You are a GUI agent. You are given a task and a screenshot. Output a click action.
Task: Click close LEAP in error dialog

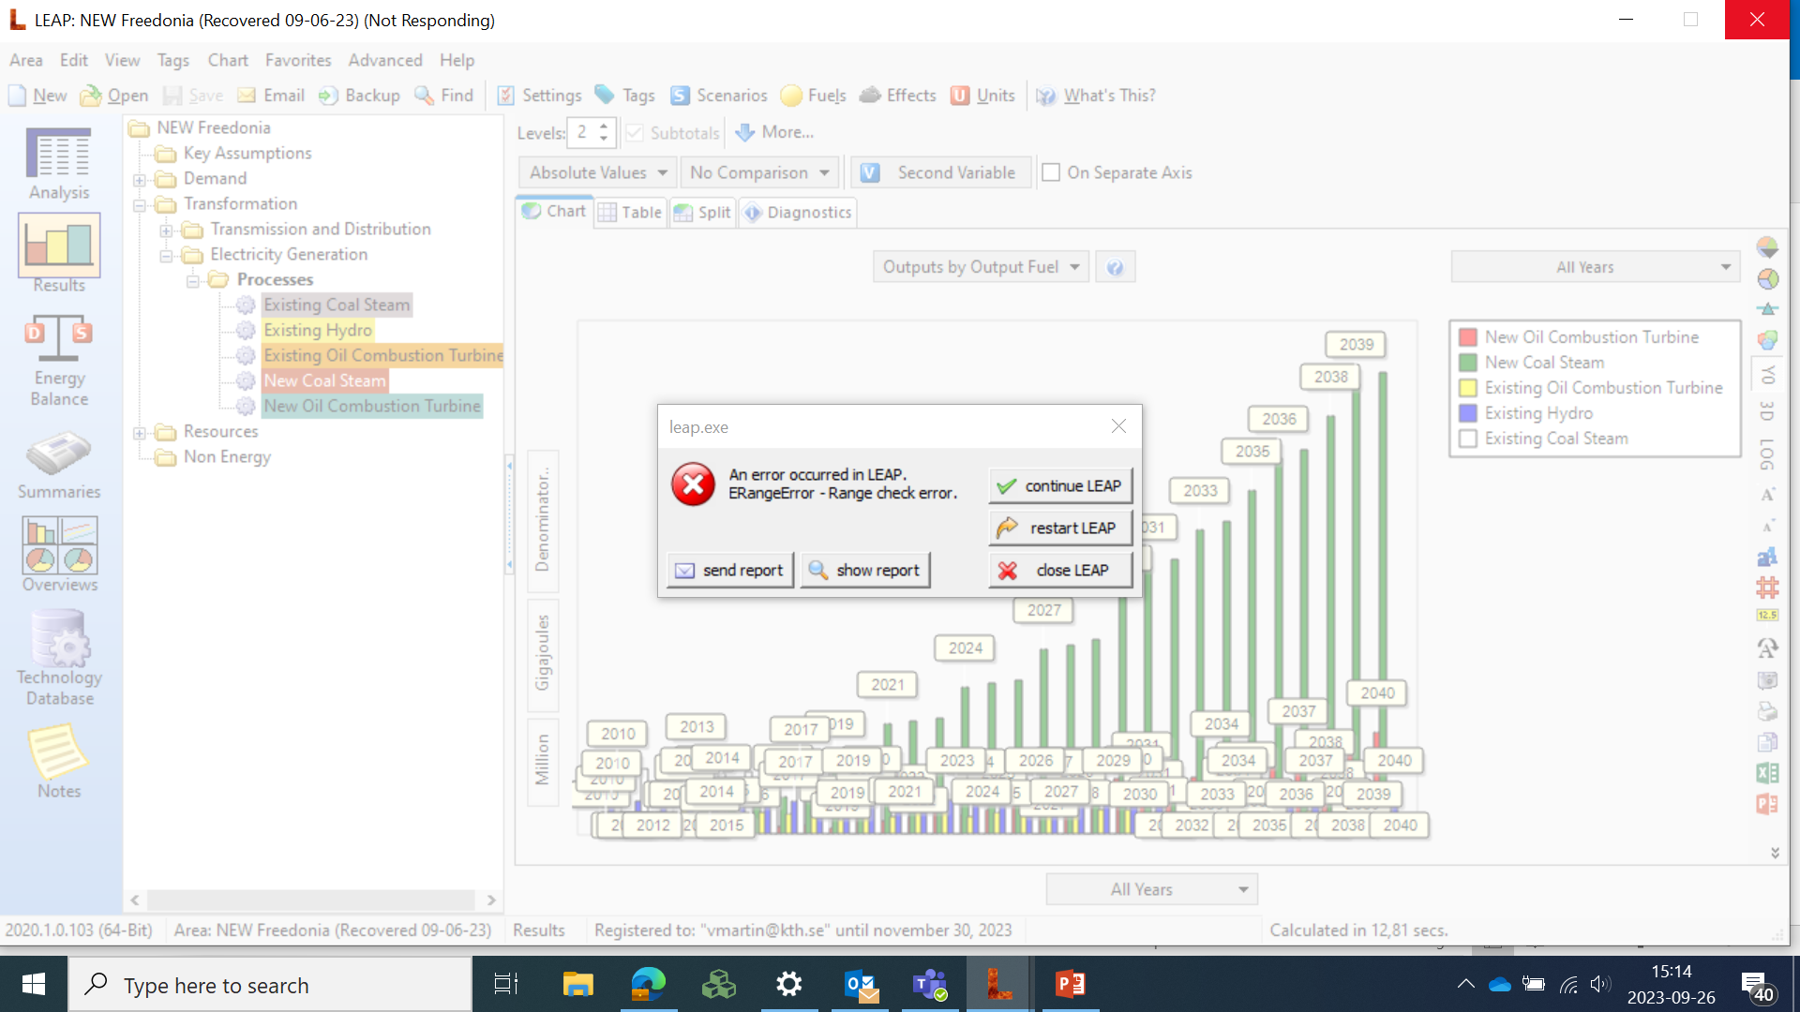[1060, 569]
